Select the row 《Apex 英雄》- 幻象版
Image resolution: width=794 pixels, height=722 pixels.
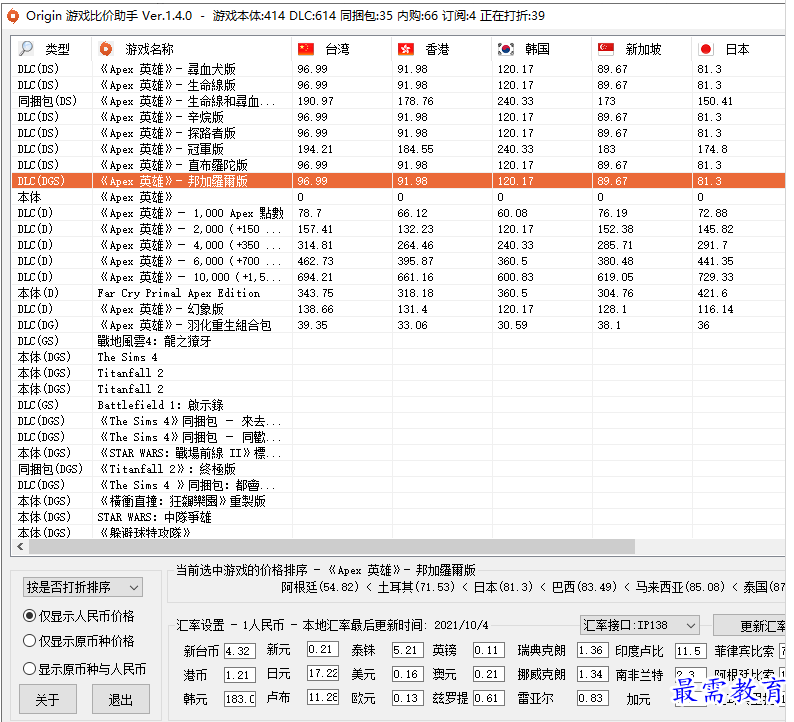(399, 309)
